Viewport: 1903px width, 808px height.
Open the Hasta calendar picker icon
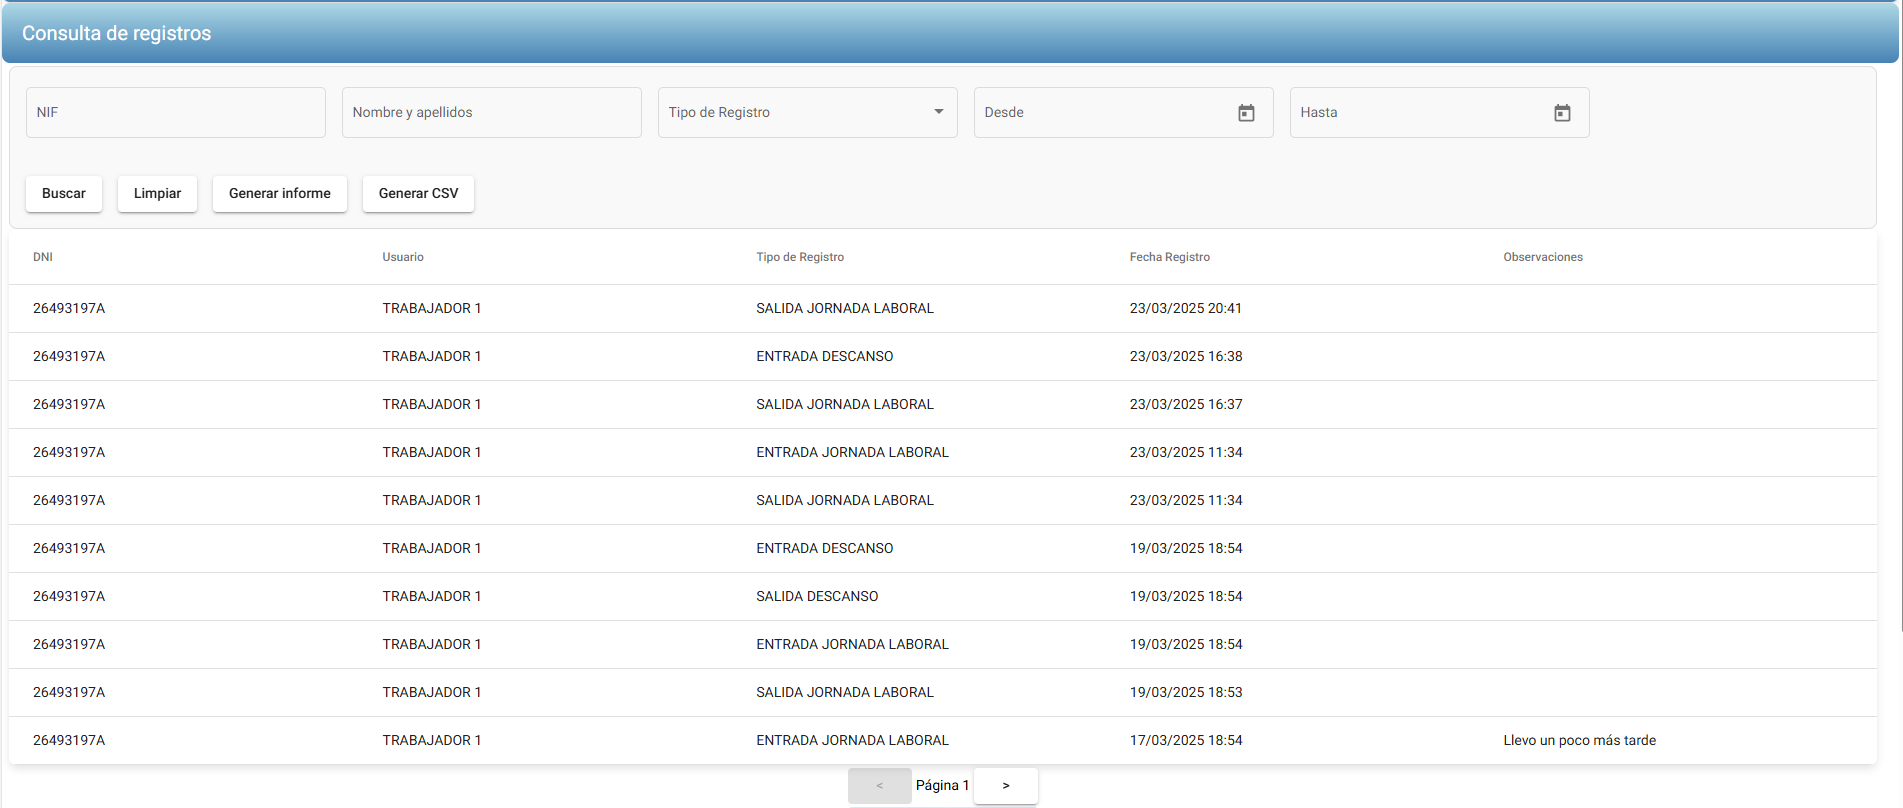[1562, 113]
